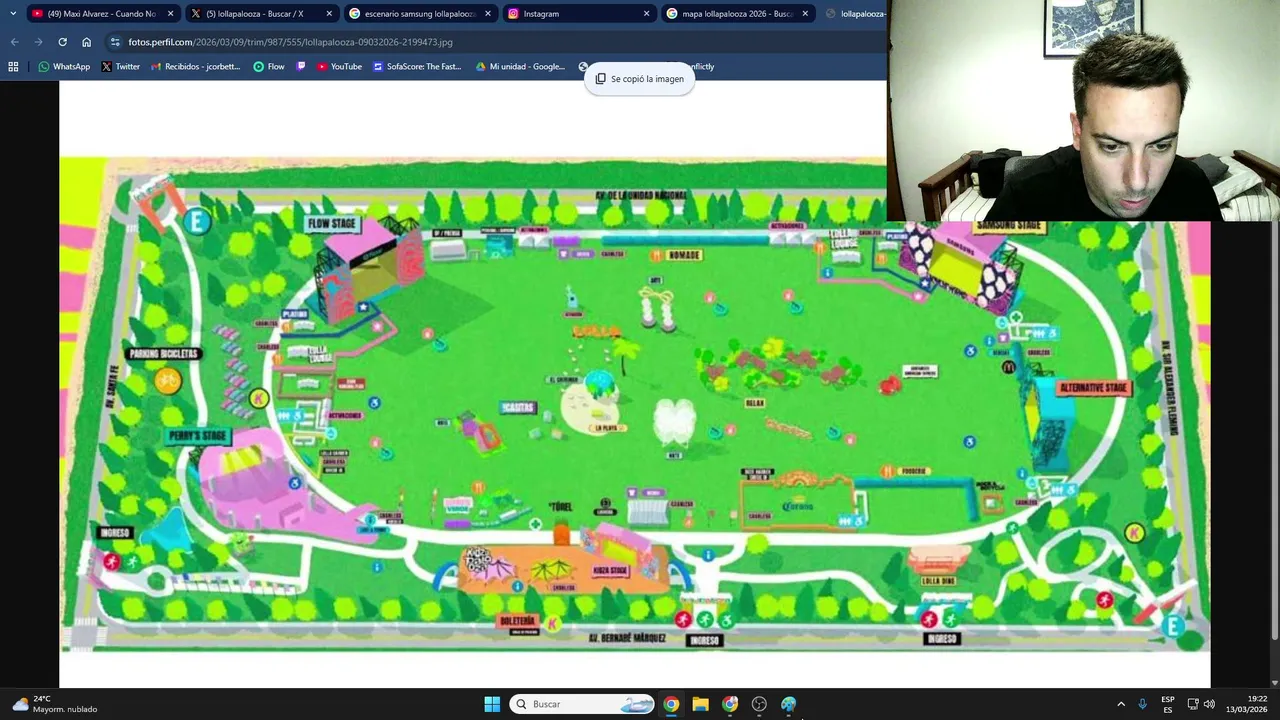Open File Explorer from the taskbar

coord(700,704)
